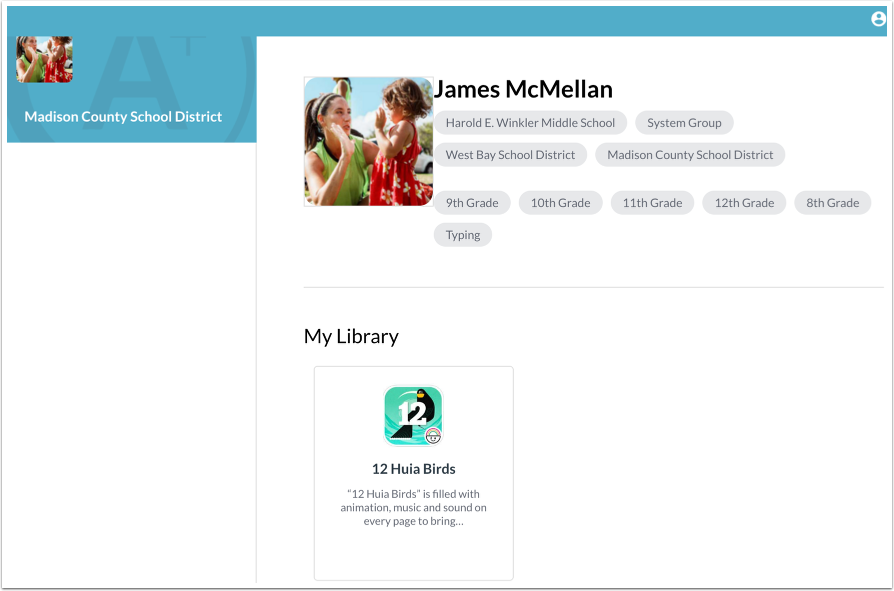The image size is (894, 591).
Task: Select the Madison County School District tag
Action: 689,154
